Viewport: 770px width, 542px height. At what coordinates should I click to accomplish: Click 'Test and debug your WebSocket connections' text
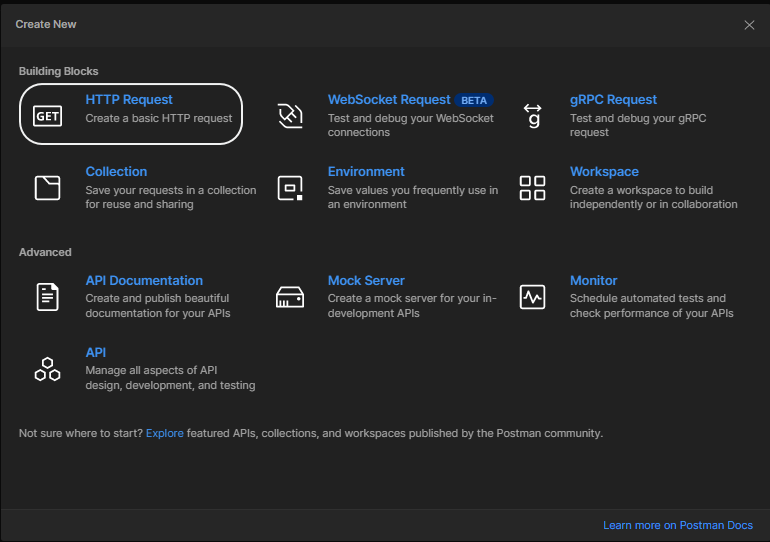click(x=411, y=125)
